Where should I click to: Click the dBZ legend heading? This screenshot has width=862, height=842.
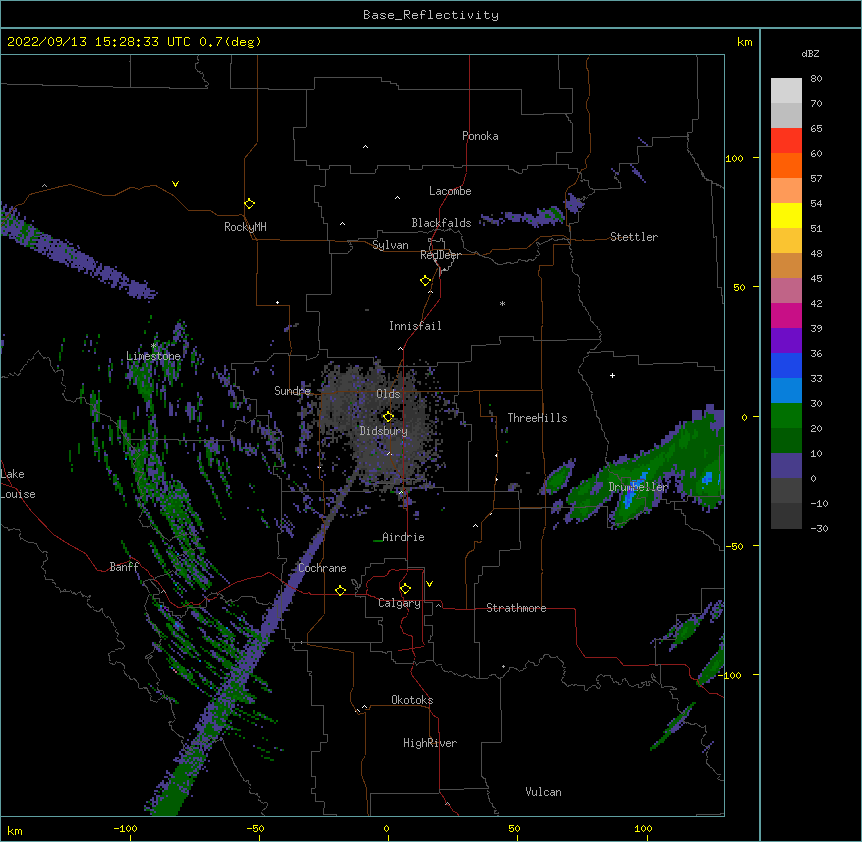pyautogui.click(x=810, y=54)
